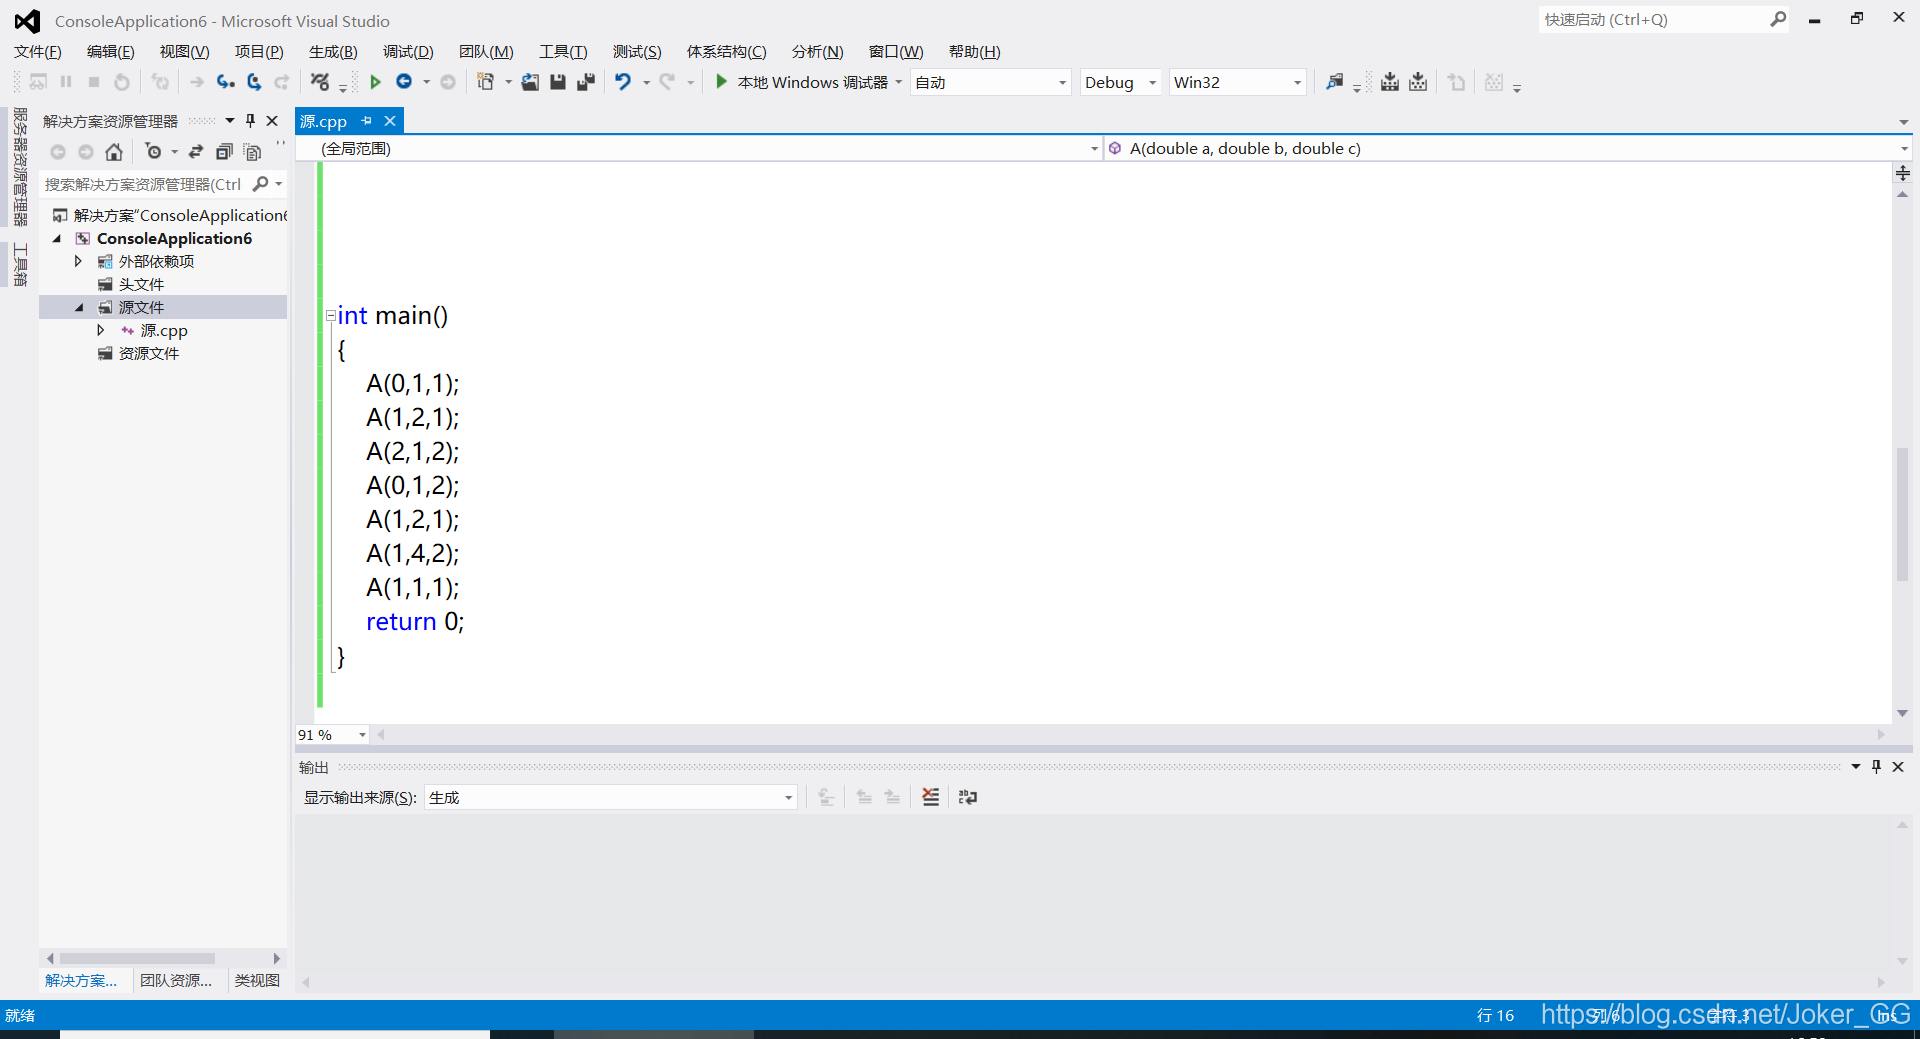Open the 服务器资源管理器 side tab
Viewport: 1920px width, 1039px height.
[x=19, y=166]
